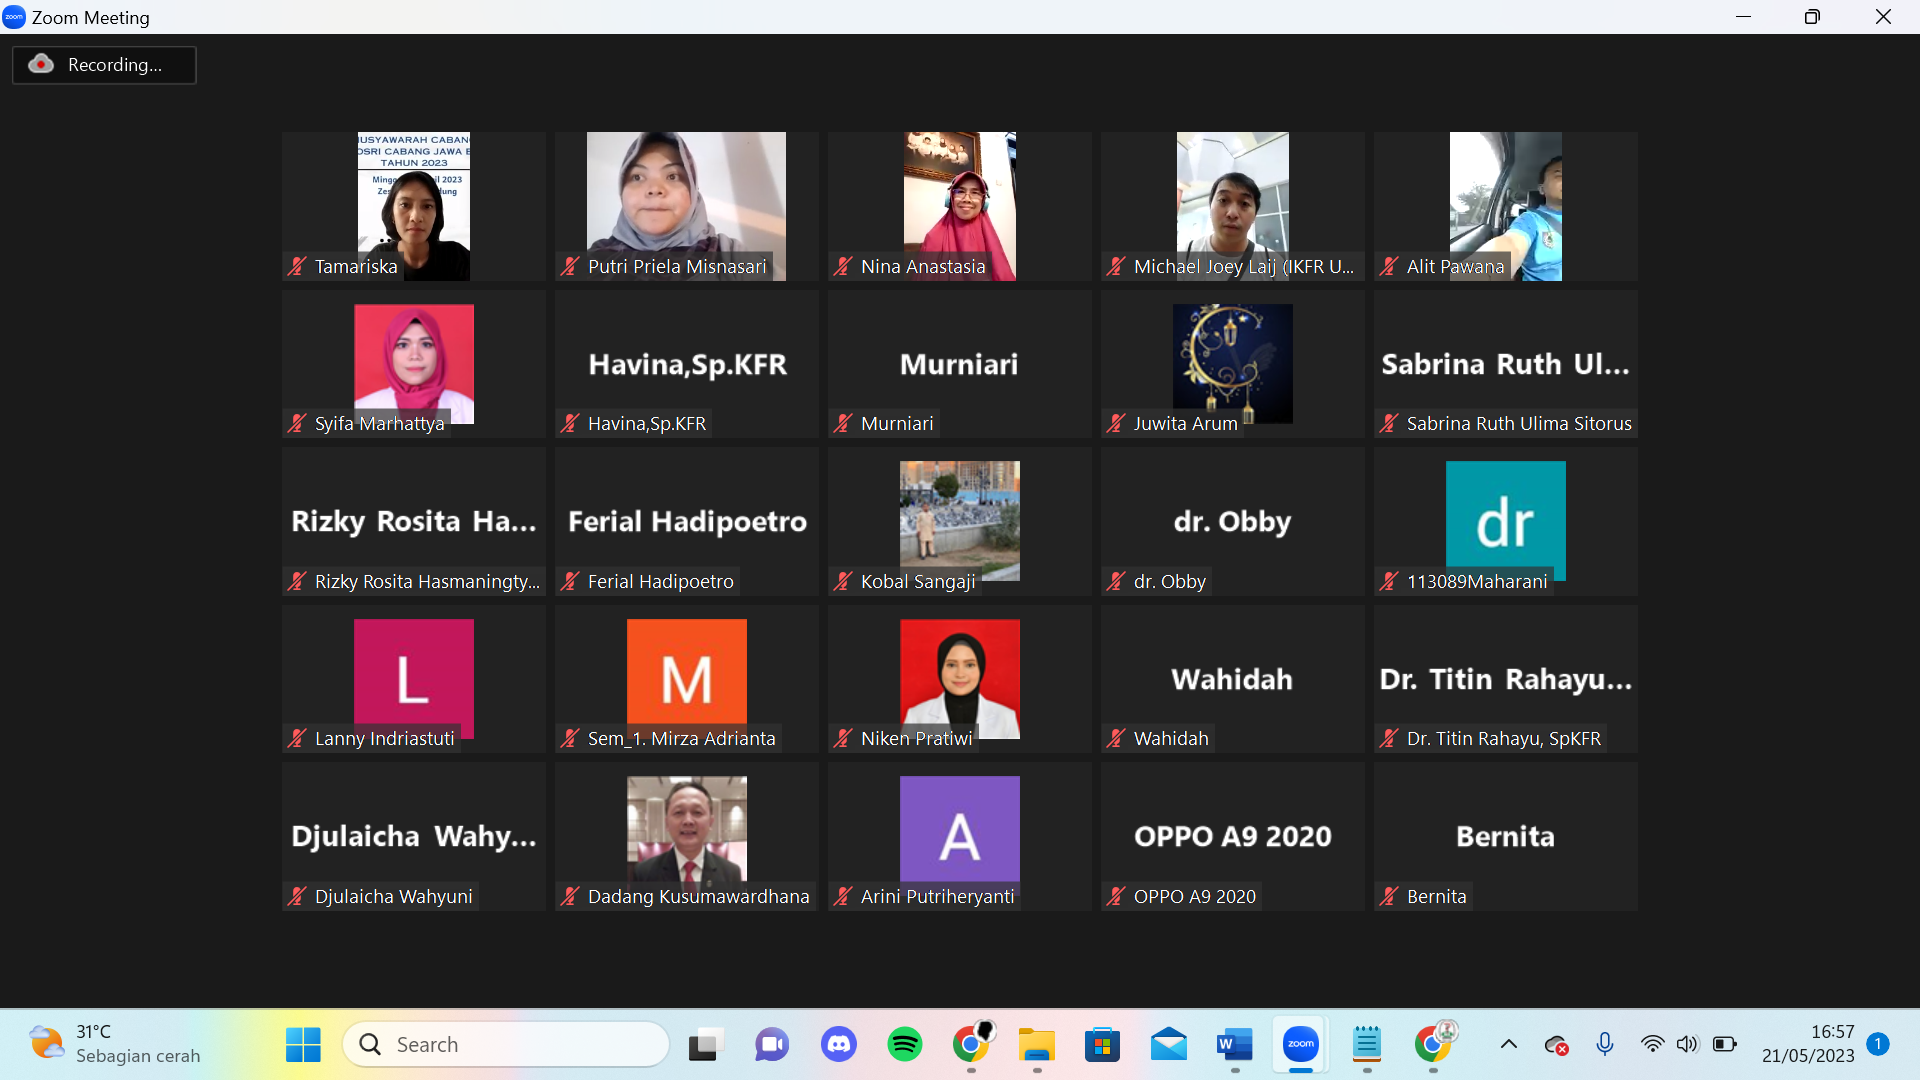Viewport: 1920px width, 1080px height.
Task: Click the Recording indicator button
Action: (x=104, y=65)
